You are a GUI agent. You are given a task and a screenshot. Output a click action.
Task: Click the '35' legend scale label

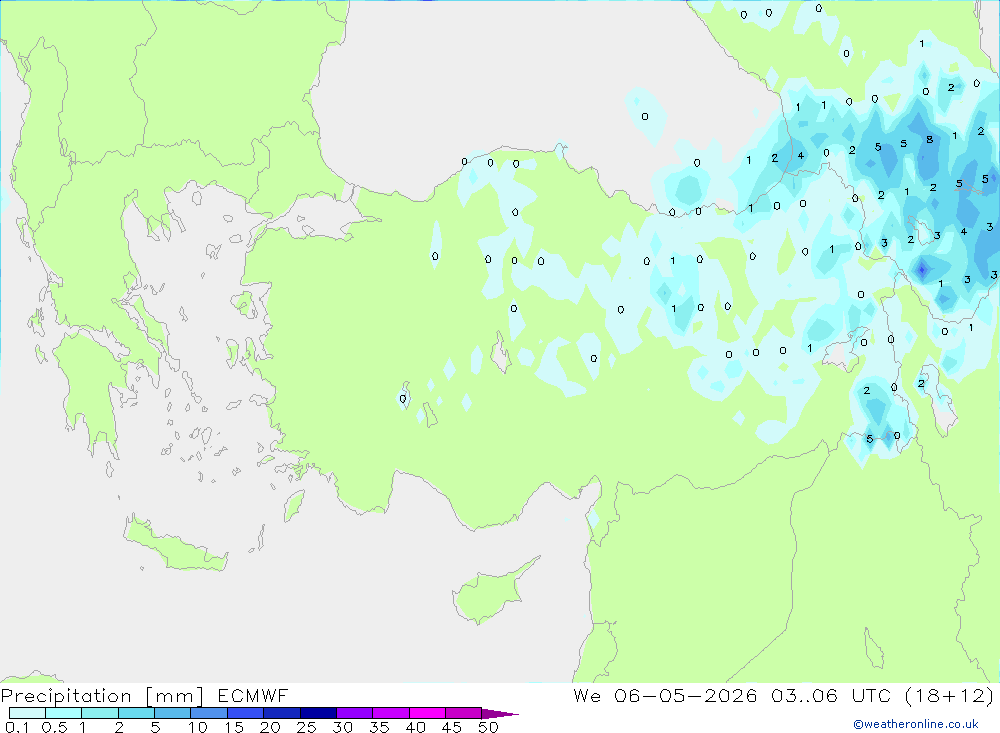click(x=379, y=727)
